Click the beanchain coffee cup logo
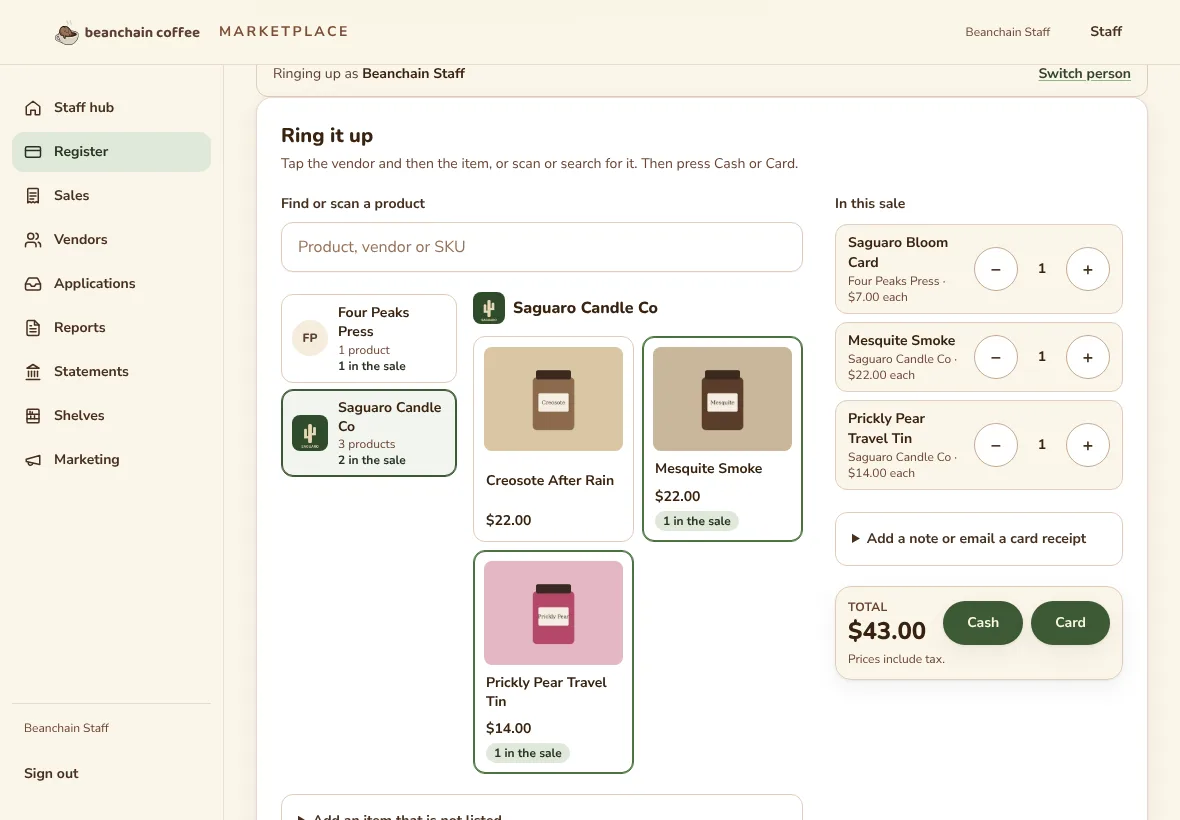 [66, 32]
